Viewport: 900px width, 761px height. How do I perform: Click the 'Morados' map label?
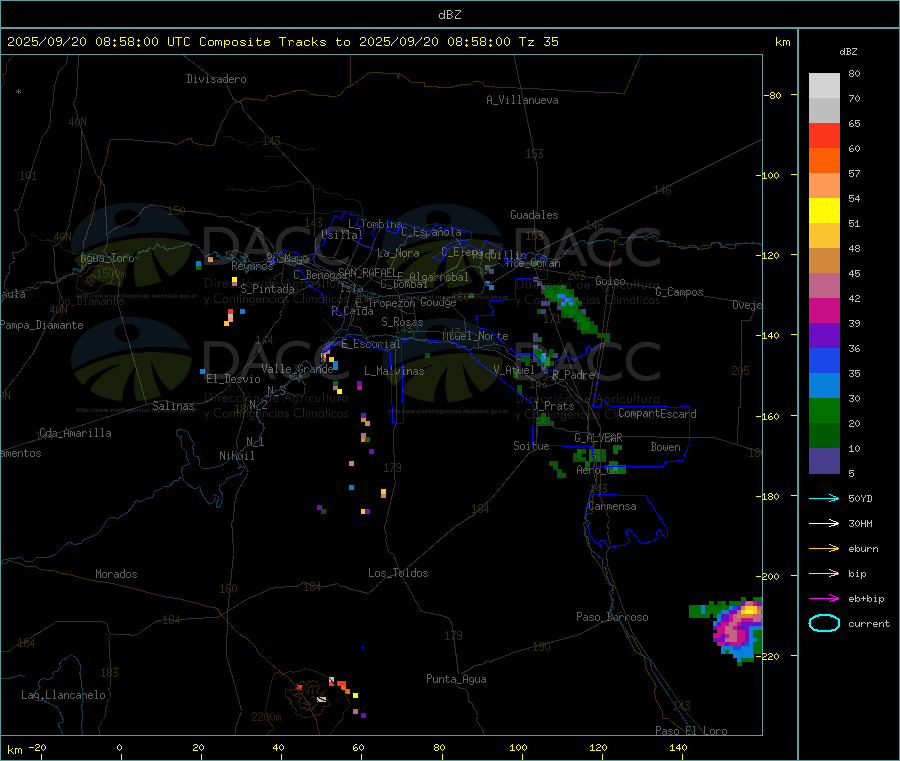pos(116,574)
